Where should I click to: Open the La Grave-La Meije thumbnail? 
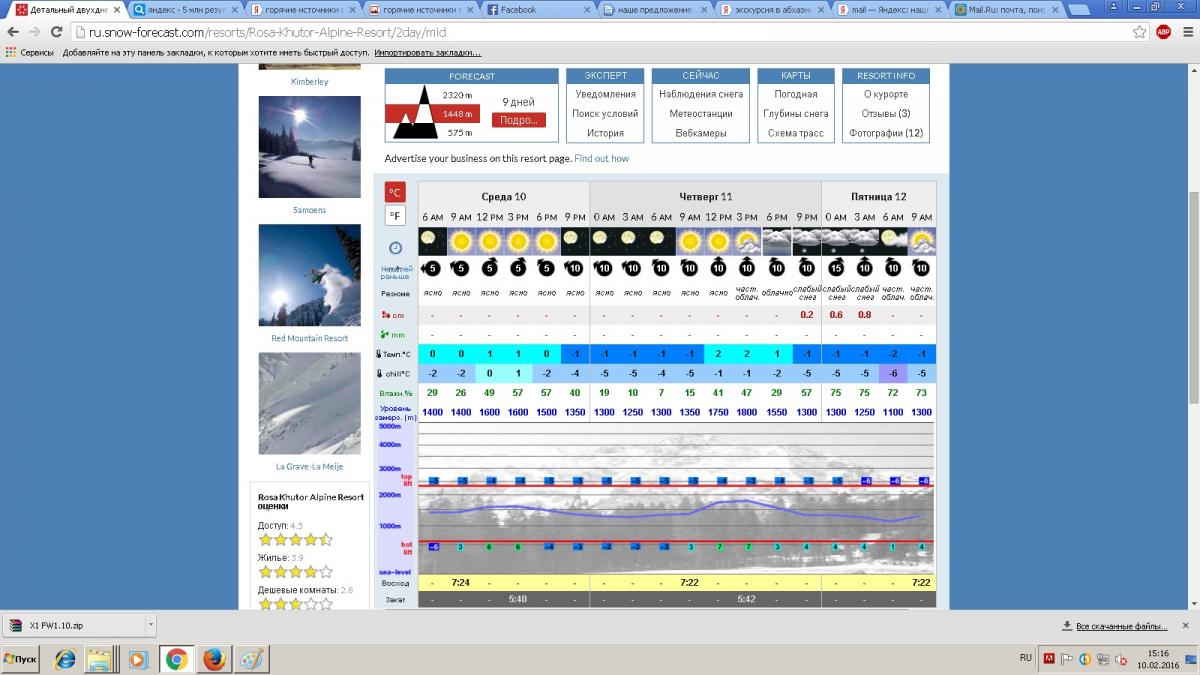pyautogui.click(x=309, y=403)
